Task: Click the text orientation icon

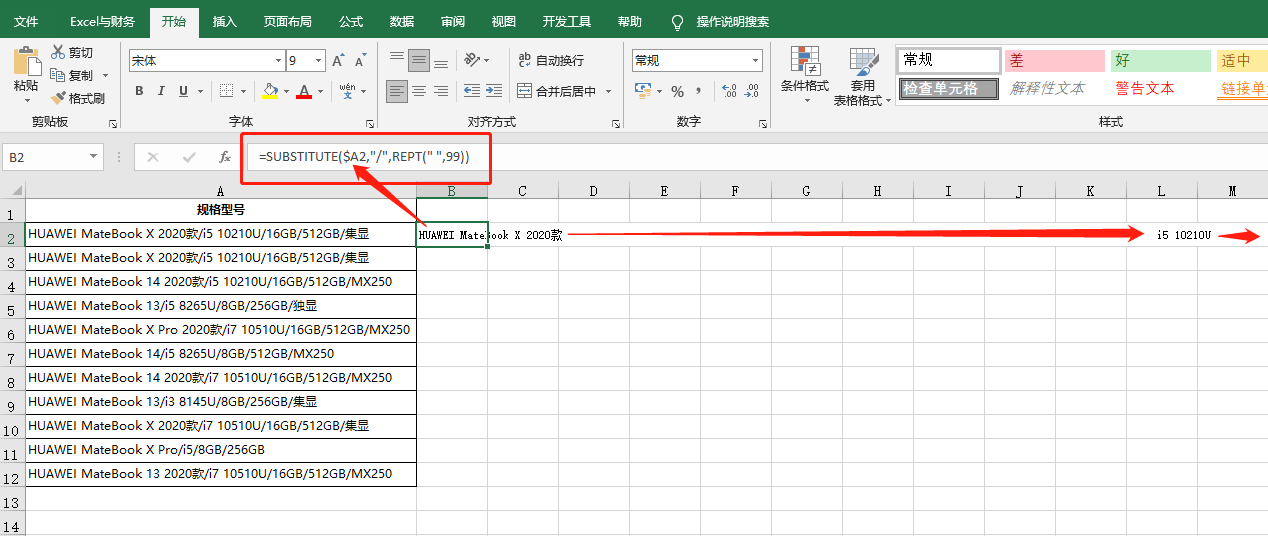Action: (471, 60)
